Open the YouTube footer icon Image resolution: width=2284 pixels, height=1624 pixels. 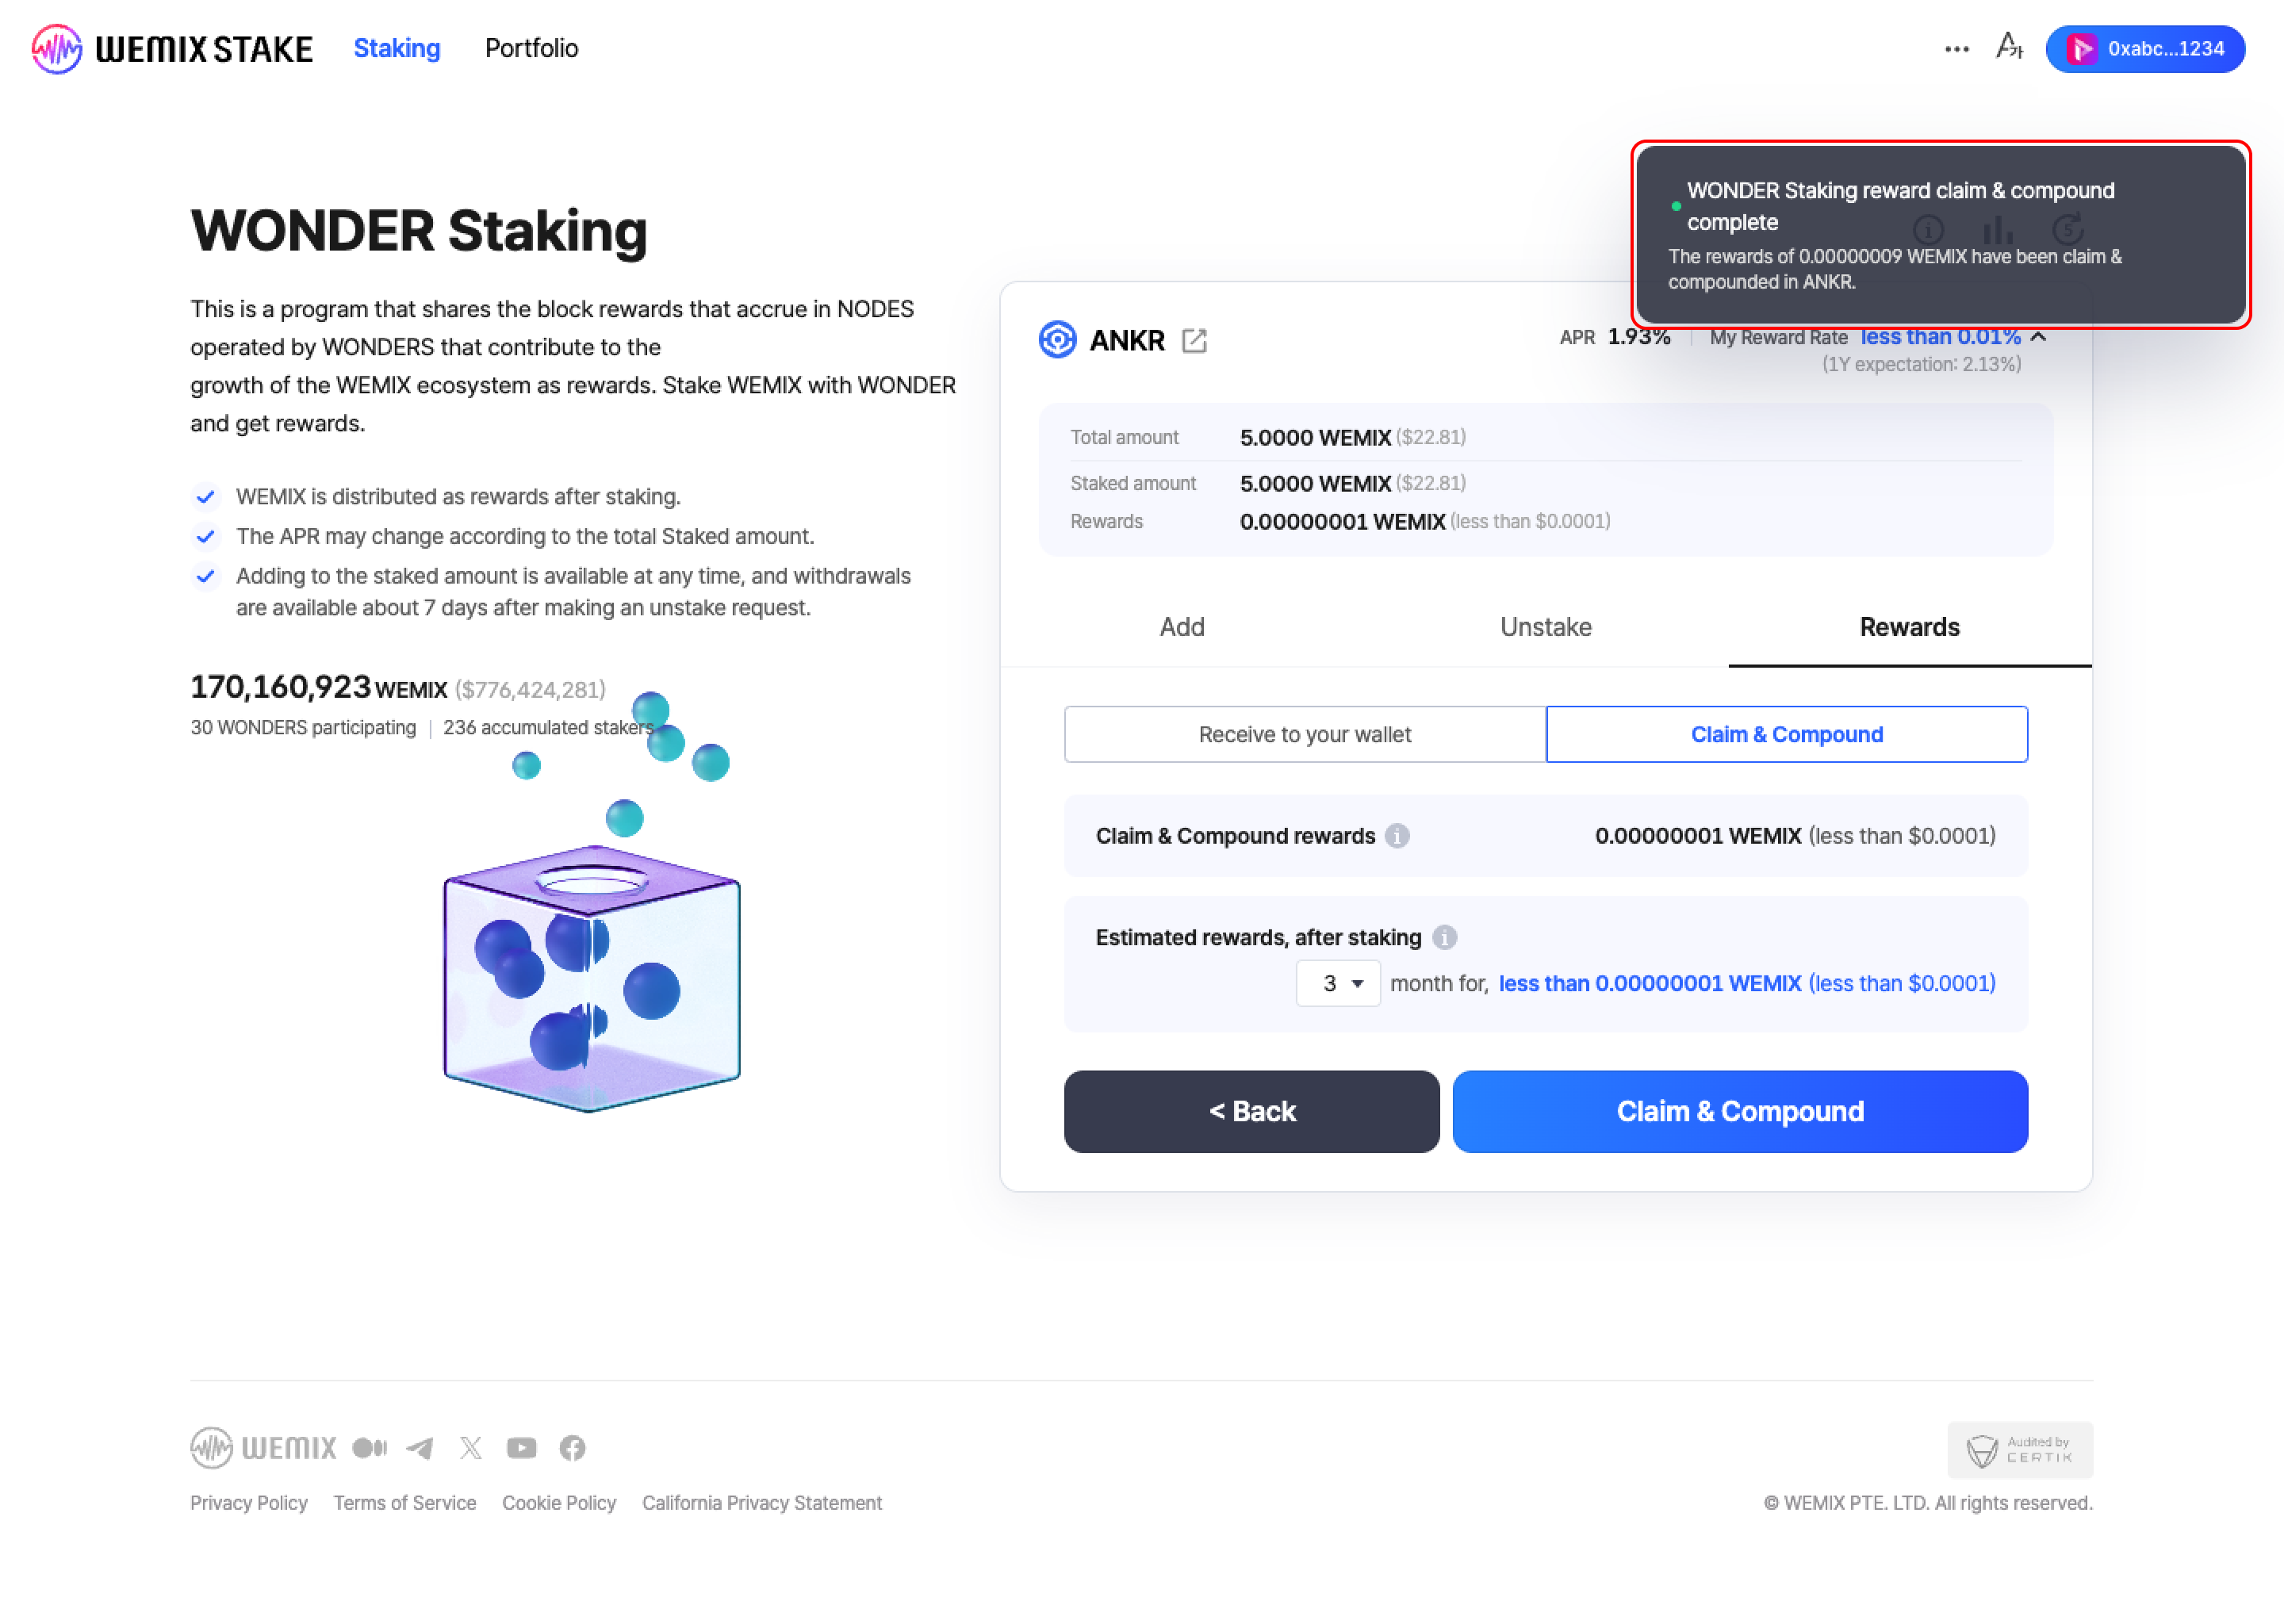tap(521, 1448)
